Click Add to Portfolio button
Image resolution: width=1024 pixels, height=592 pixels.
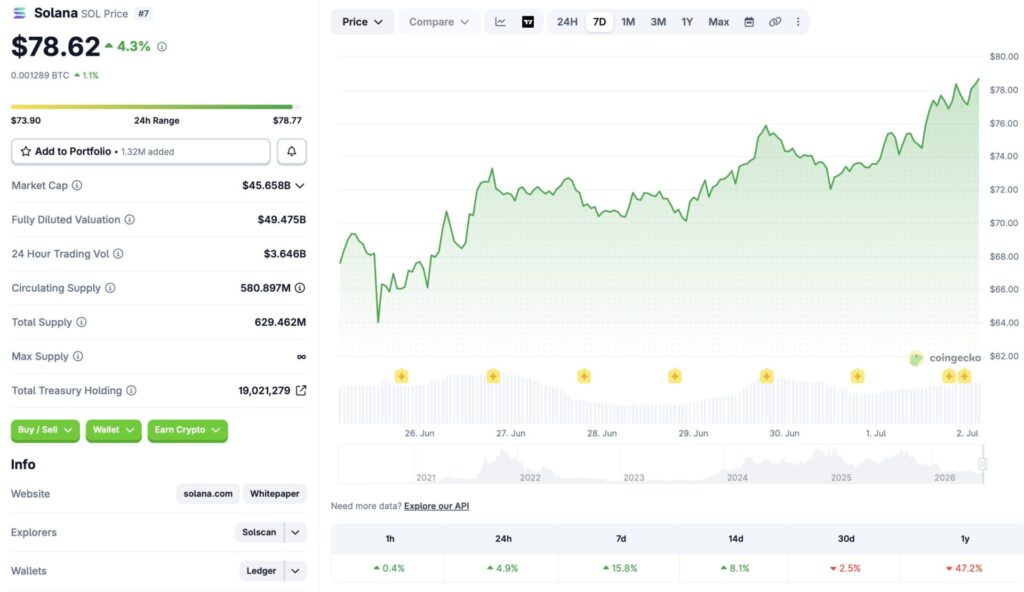click(140, 151)
